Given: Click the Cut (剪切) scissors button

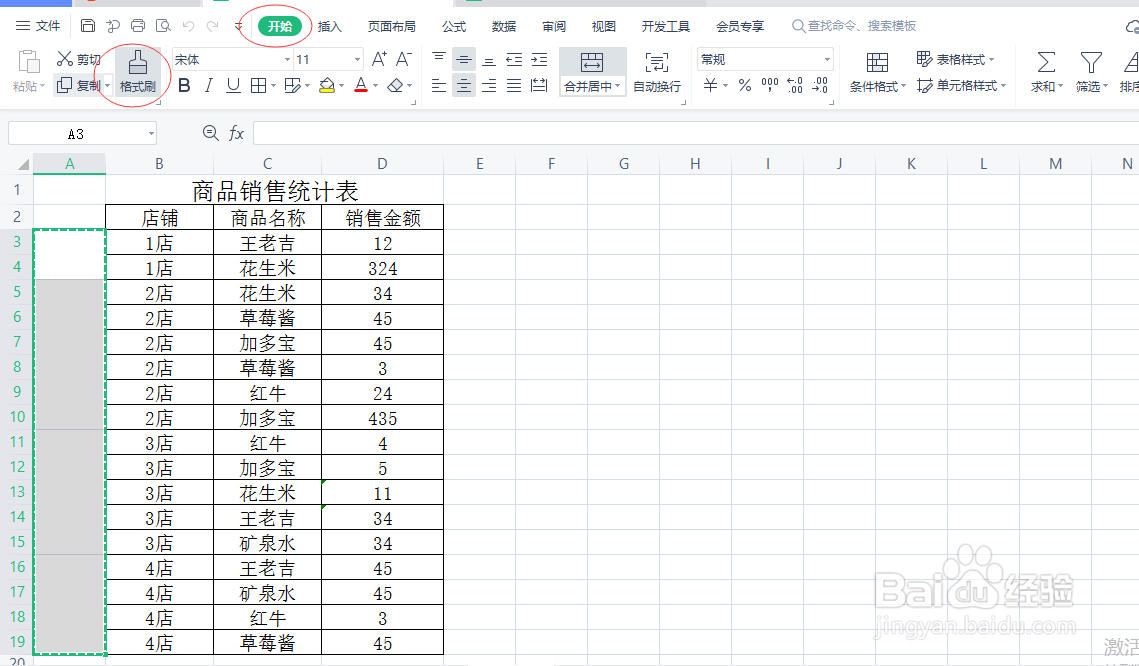Looking at the screenshot, I should [x=78, y=60].
